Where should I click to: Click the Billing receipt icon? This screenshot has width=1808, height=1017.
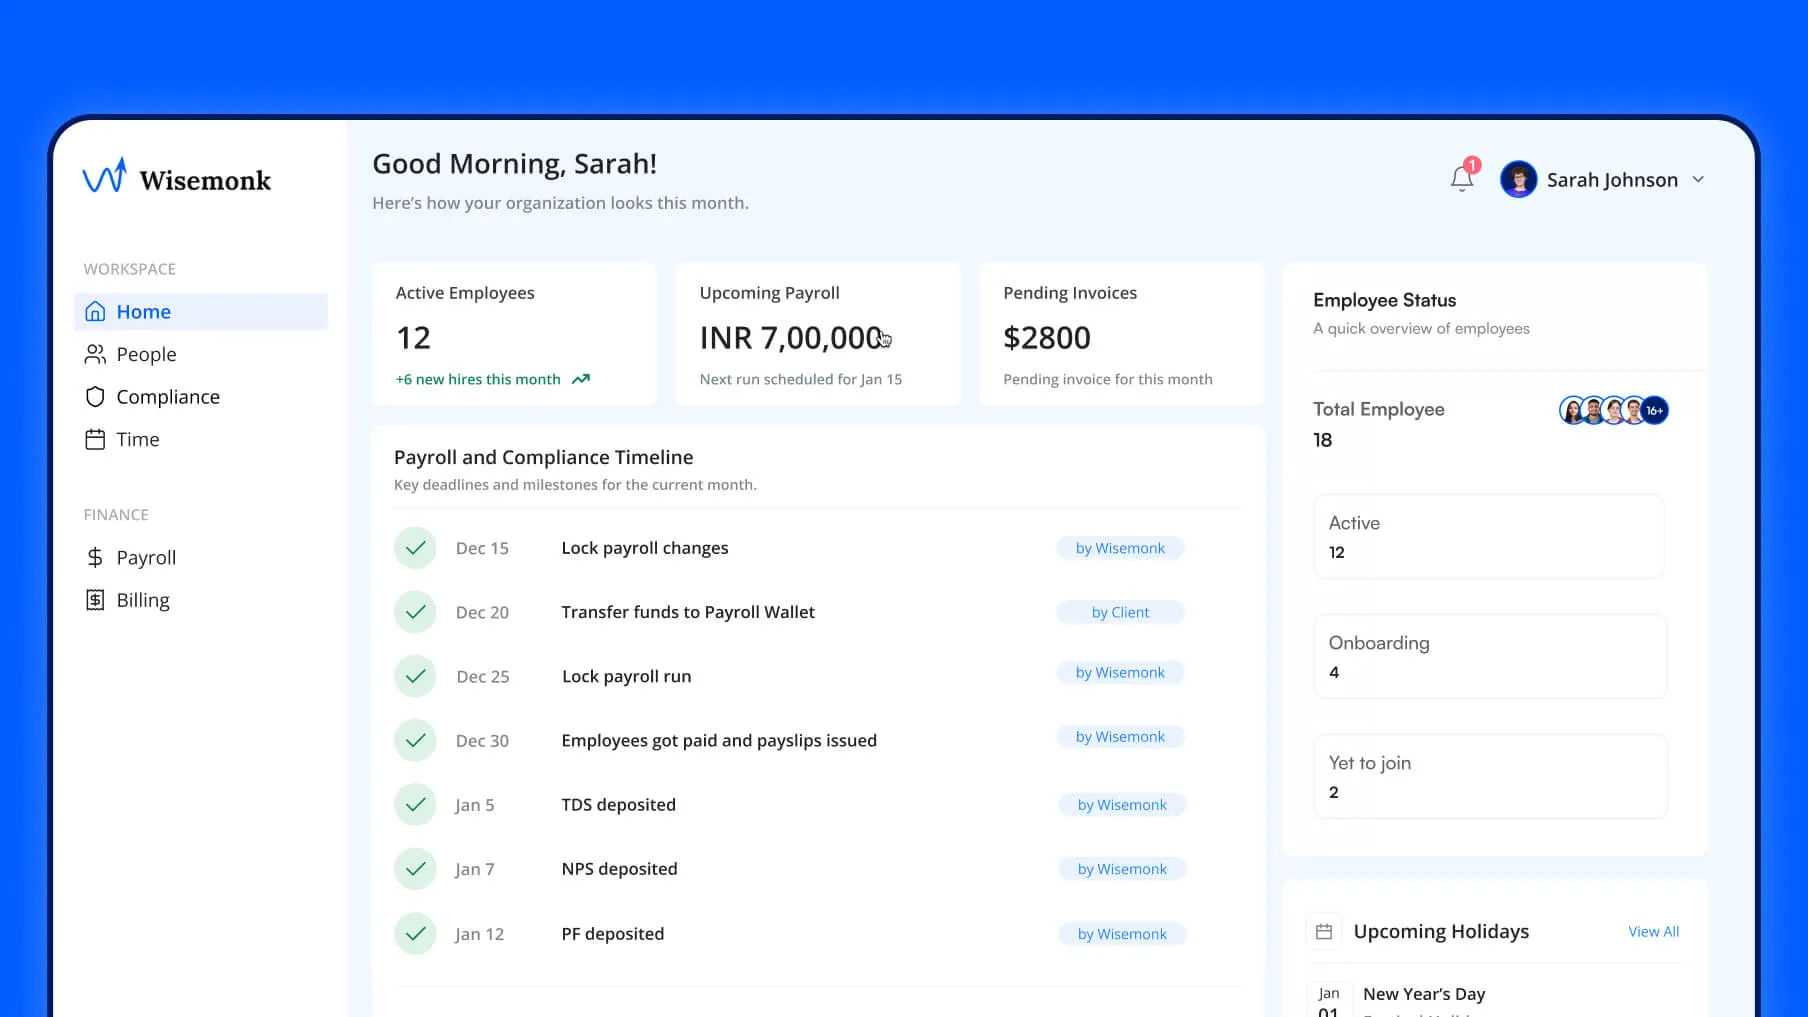click(95, 600)
